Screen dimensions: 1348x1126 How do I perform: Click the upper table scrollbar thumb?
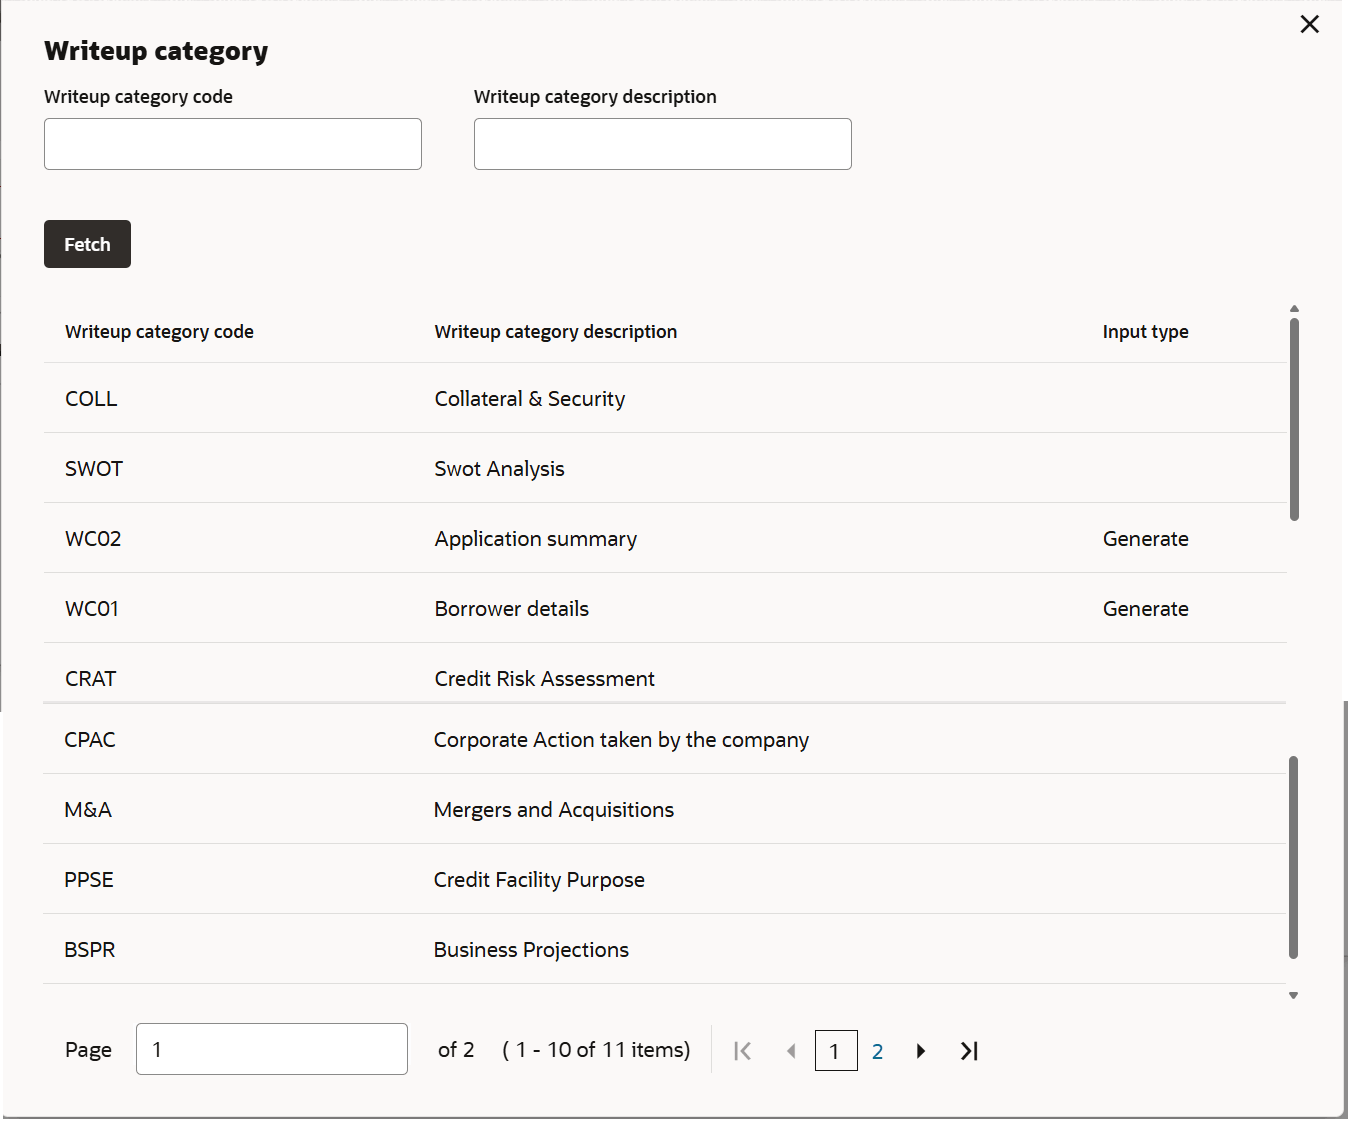click(x=1294, y=420)
